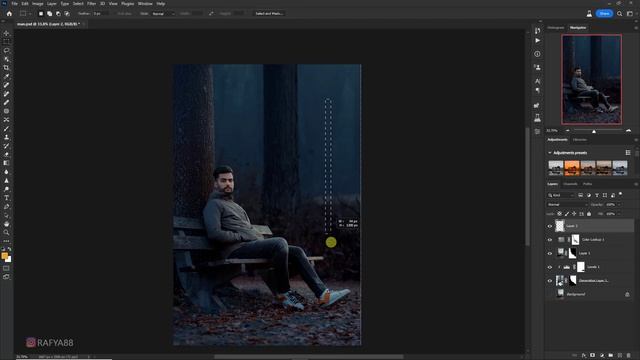This screenshot has height=360, width=640.
Task: Click New selection mode icon
Action: coord(41,13)
